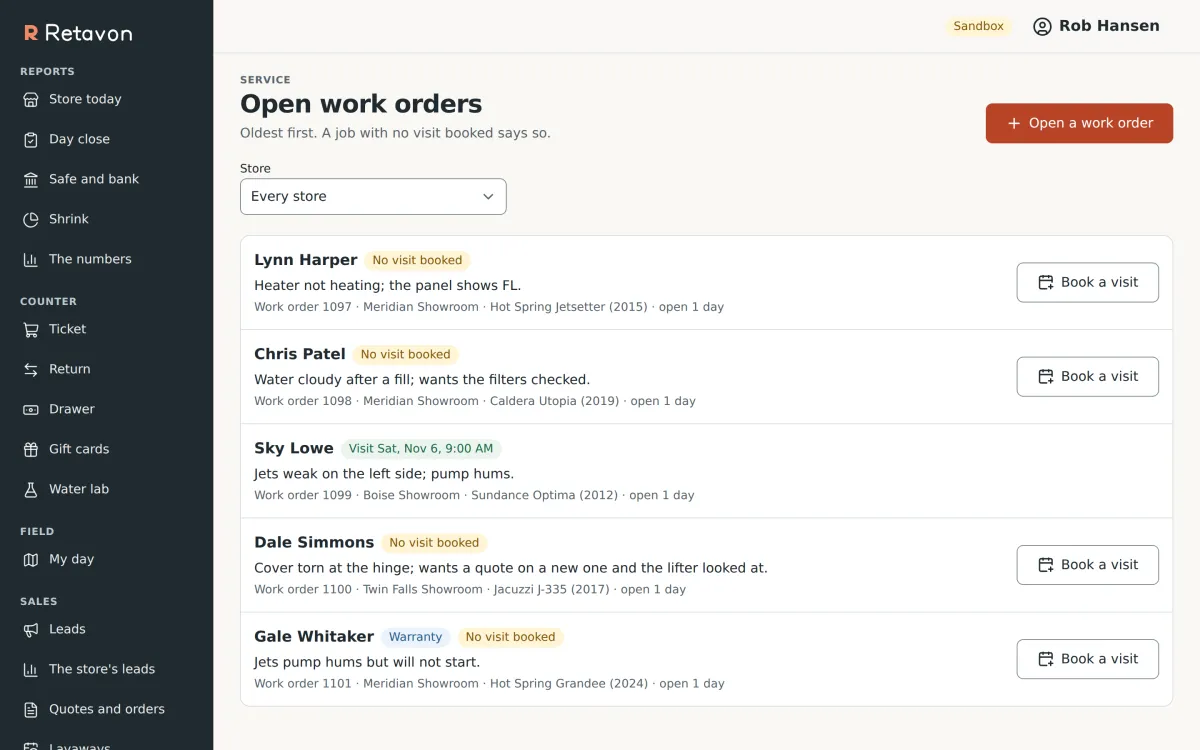
Task: Click Work order 1101 details line
Action: tap(489, 684)
